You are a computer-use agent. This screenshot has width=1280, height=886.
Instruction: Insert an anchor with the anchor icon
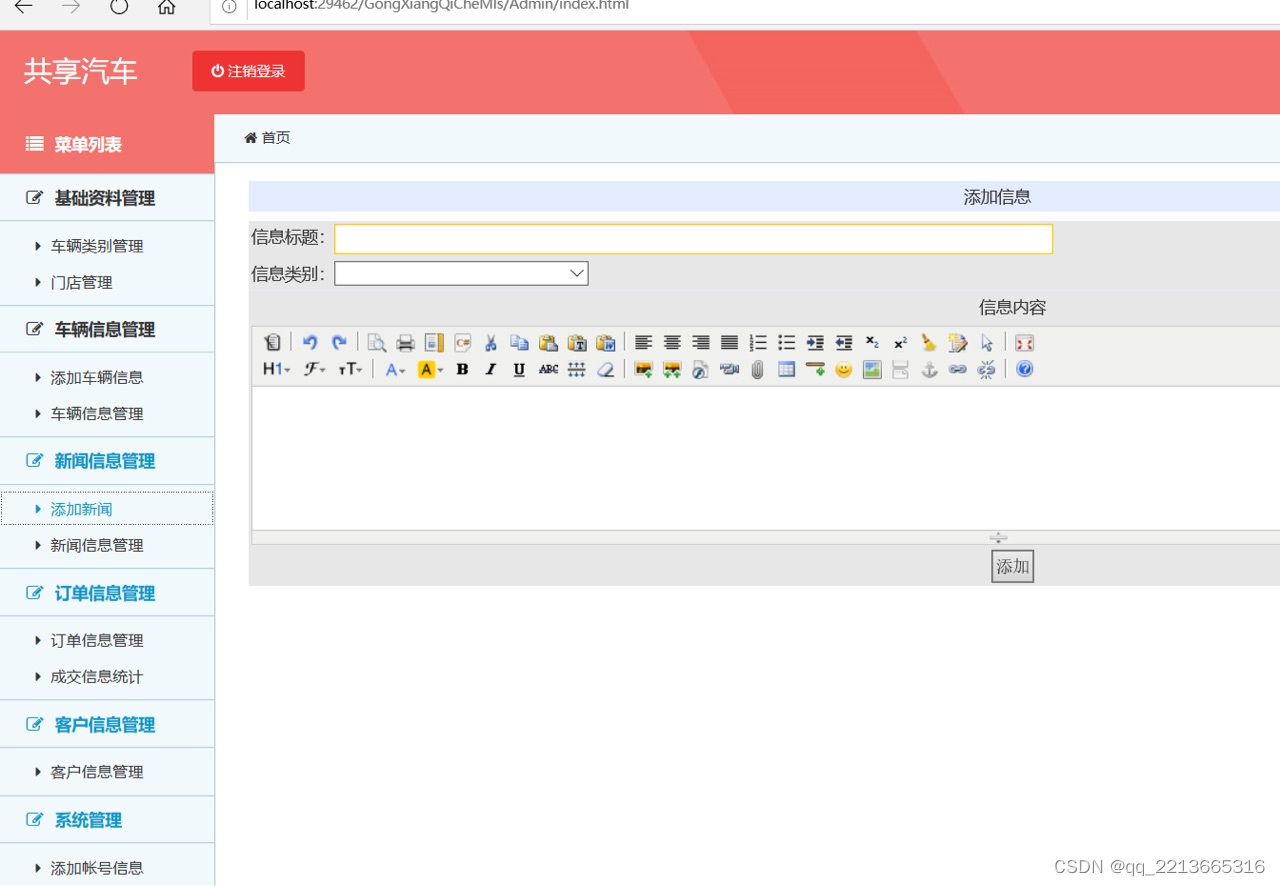tap(929, 369)
